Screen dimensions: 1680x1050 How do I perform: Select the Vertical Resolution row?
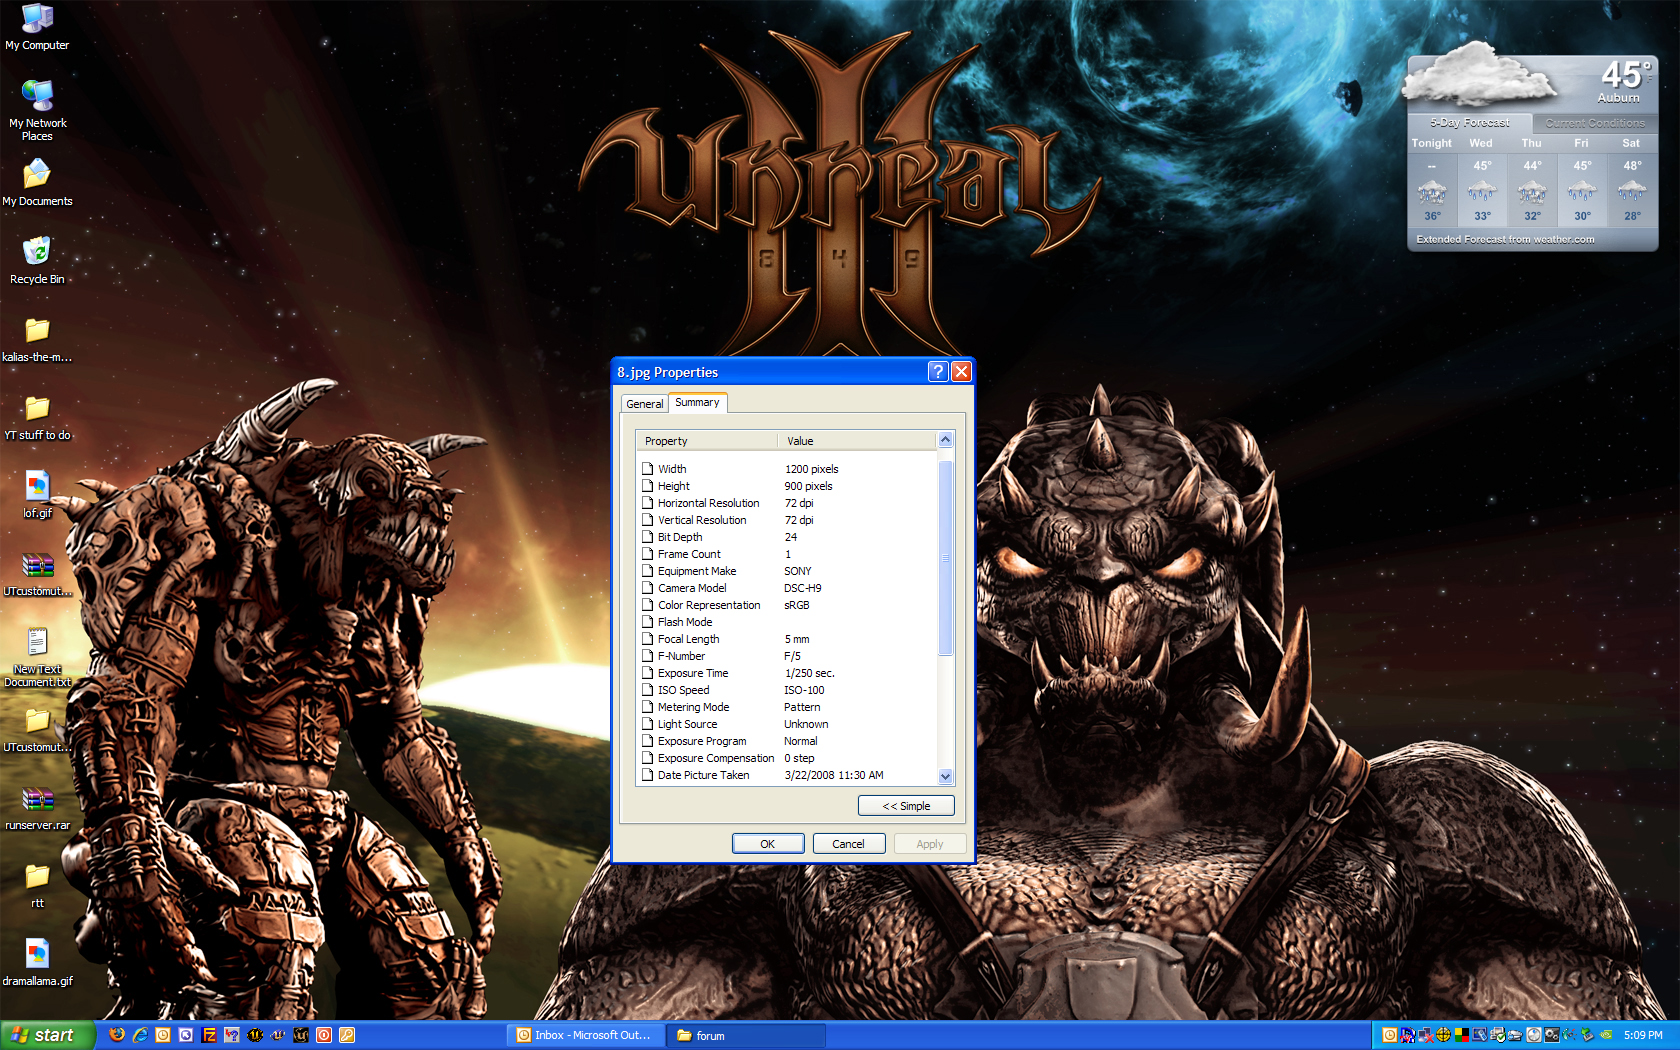[x=787, y=520]
